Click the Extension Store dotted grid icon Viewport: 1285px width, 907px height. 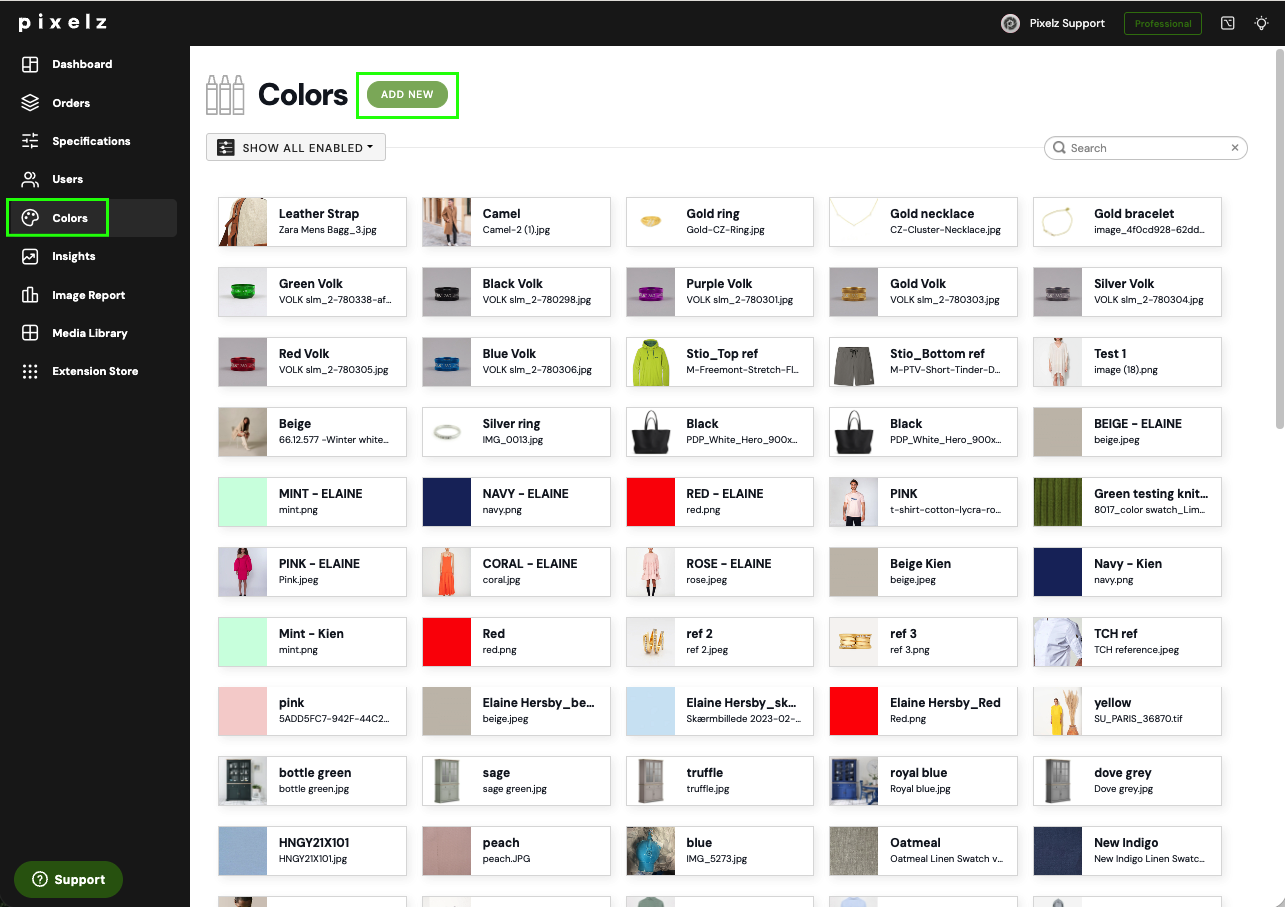[x=30, y=371]
